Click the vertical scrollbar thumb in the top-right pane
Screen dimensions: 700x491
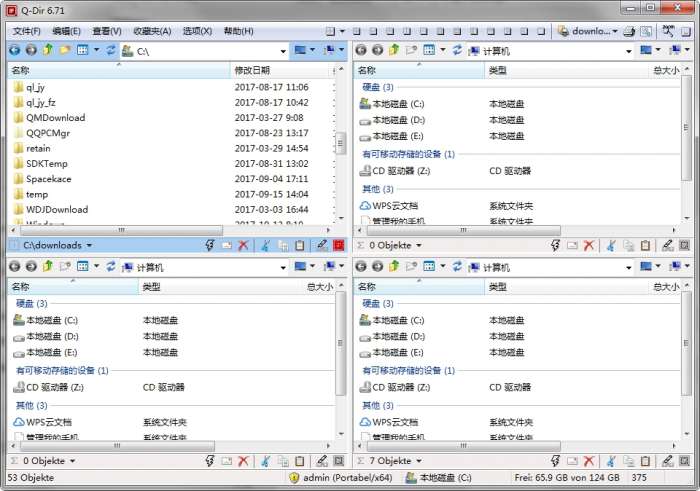click(x=686, y=128)
